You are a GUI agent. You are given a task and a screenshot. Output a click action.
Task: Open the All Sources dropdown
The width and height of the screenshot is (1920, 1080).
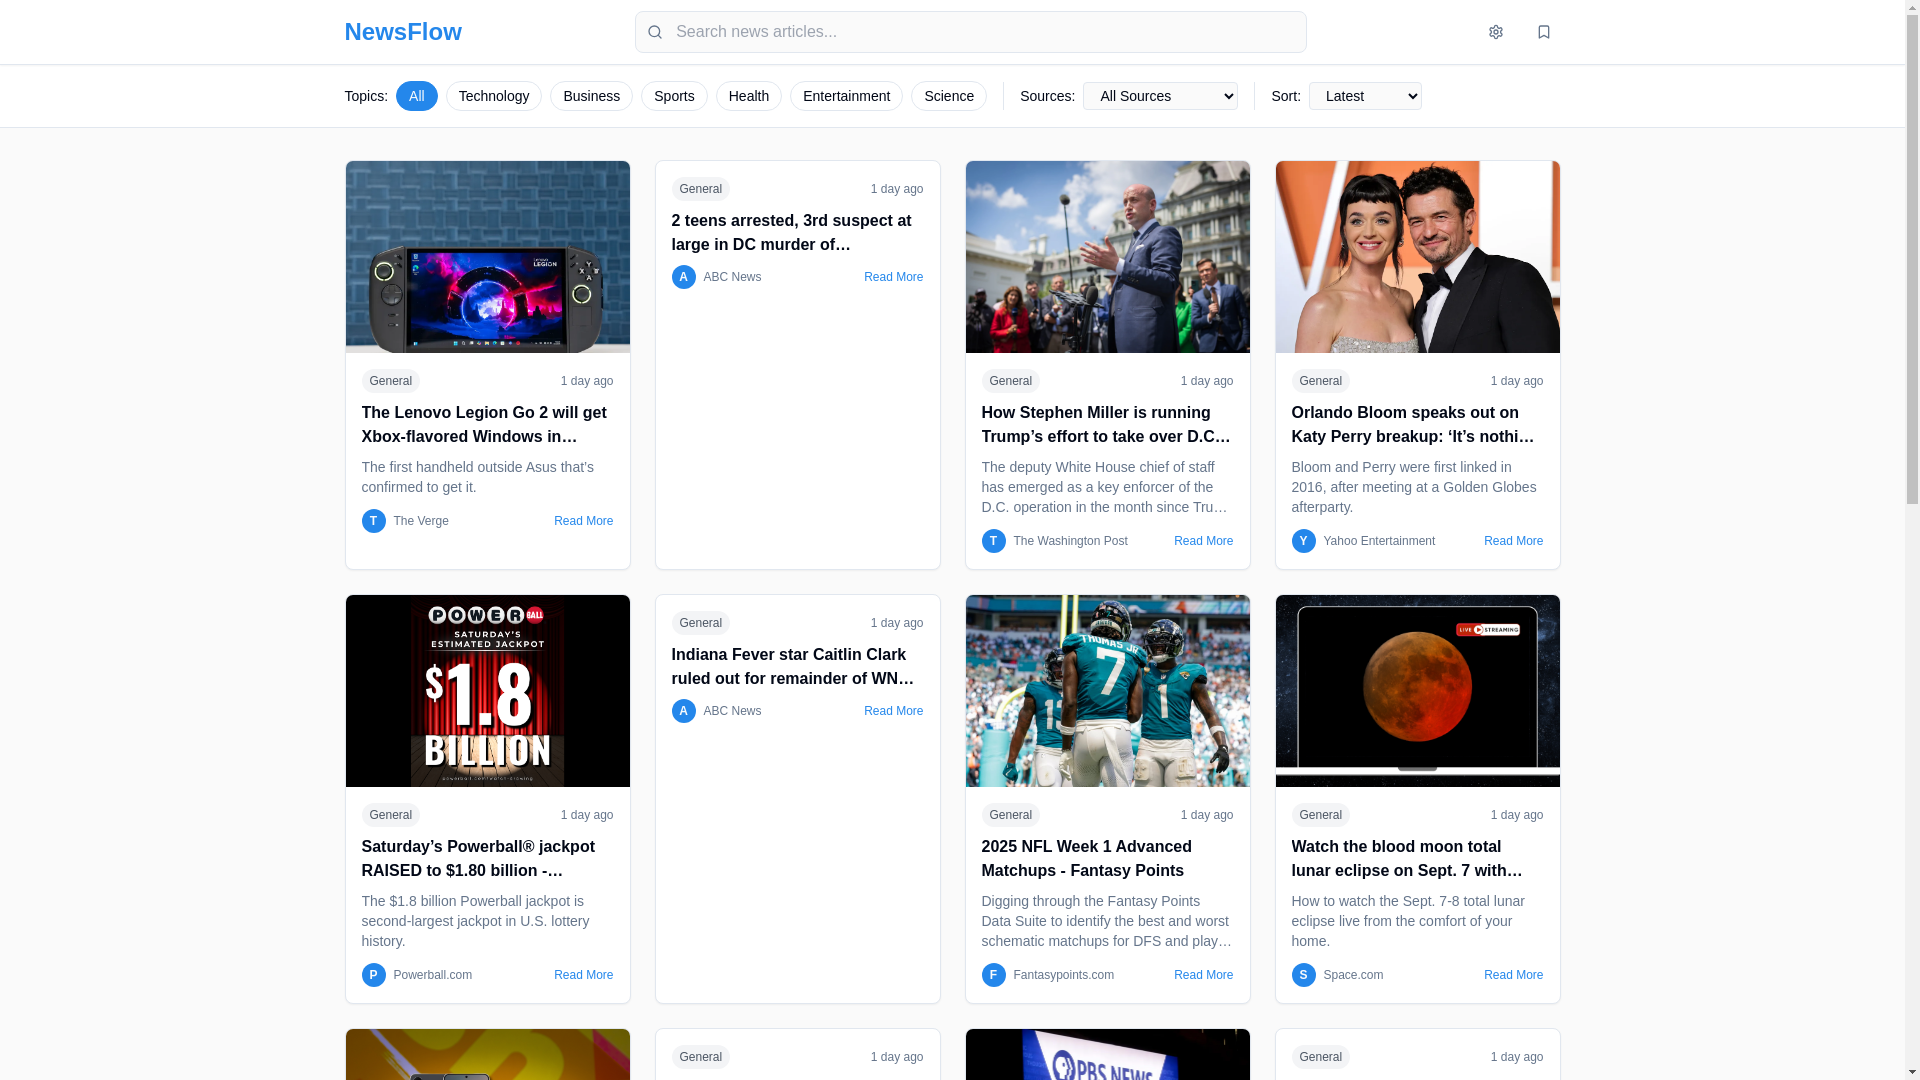(1160, 96)
